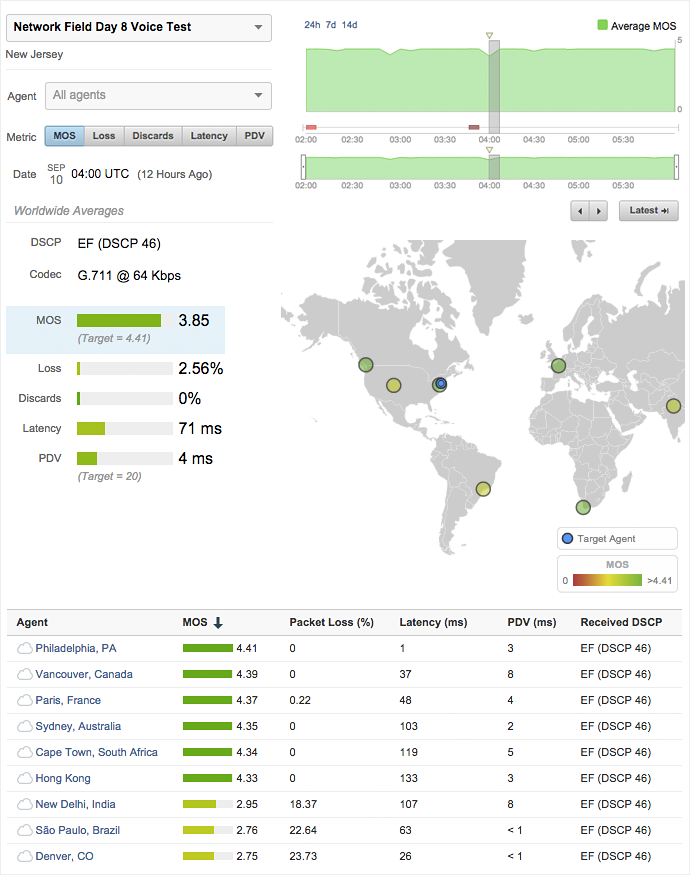Open the Network Field Day 8 test dropdown

(139, 27)
